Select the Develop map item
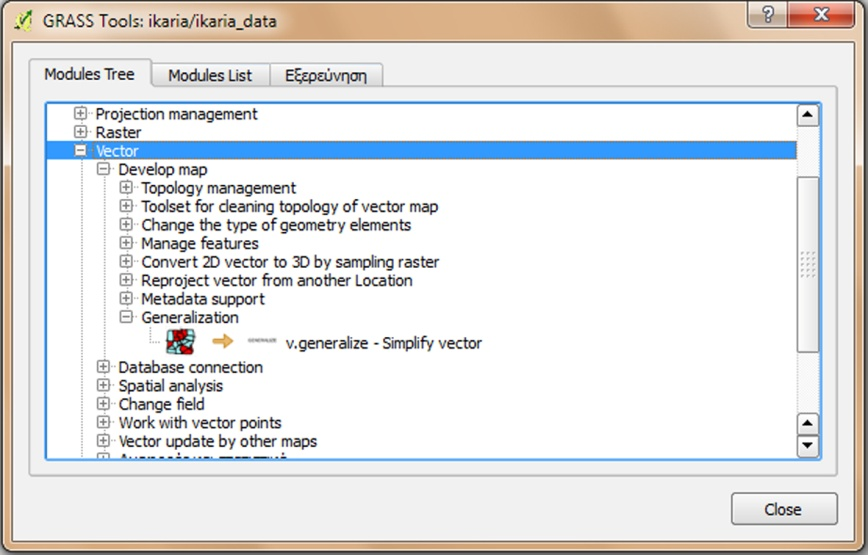This screenshot has height=555, width=868. pos(163,169)
